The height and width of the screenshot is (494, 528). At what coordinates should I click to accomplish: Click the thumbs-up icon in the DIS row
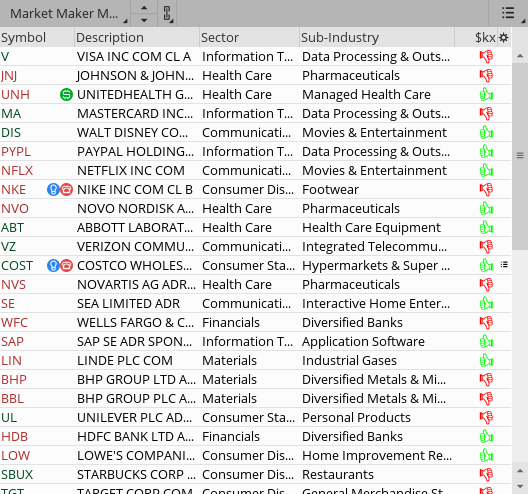(x=486, y=132)
